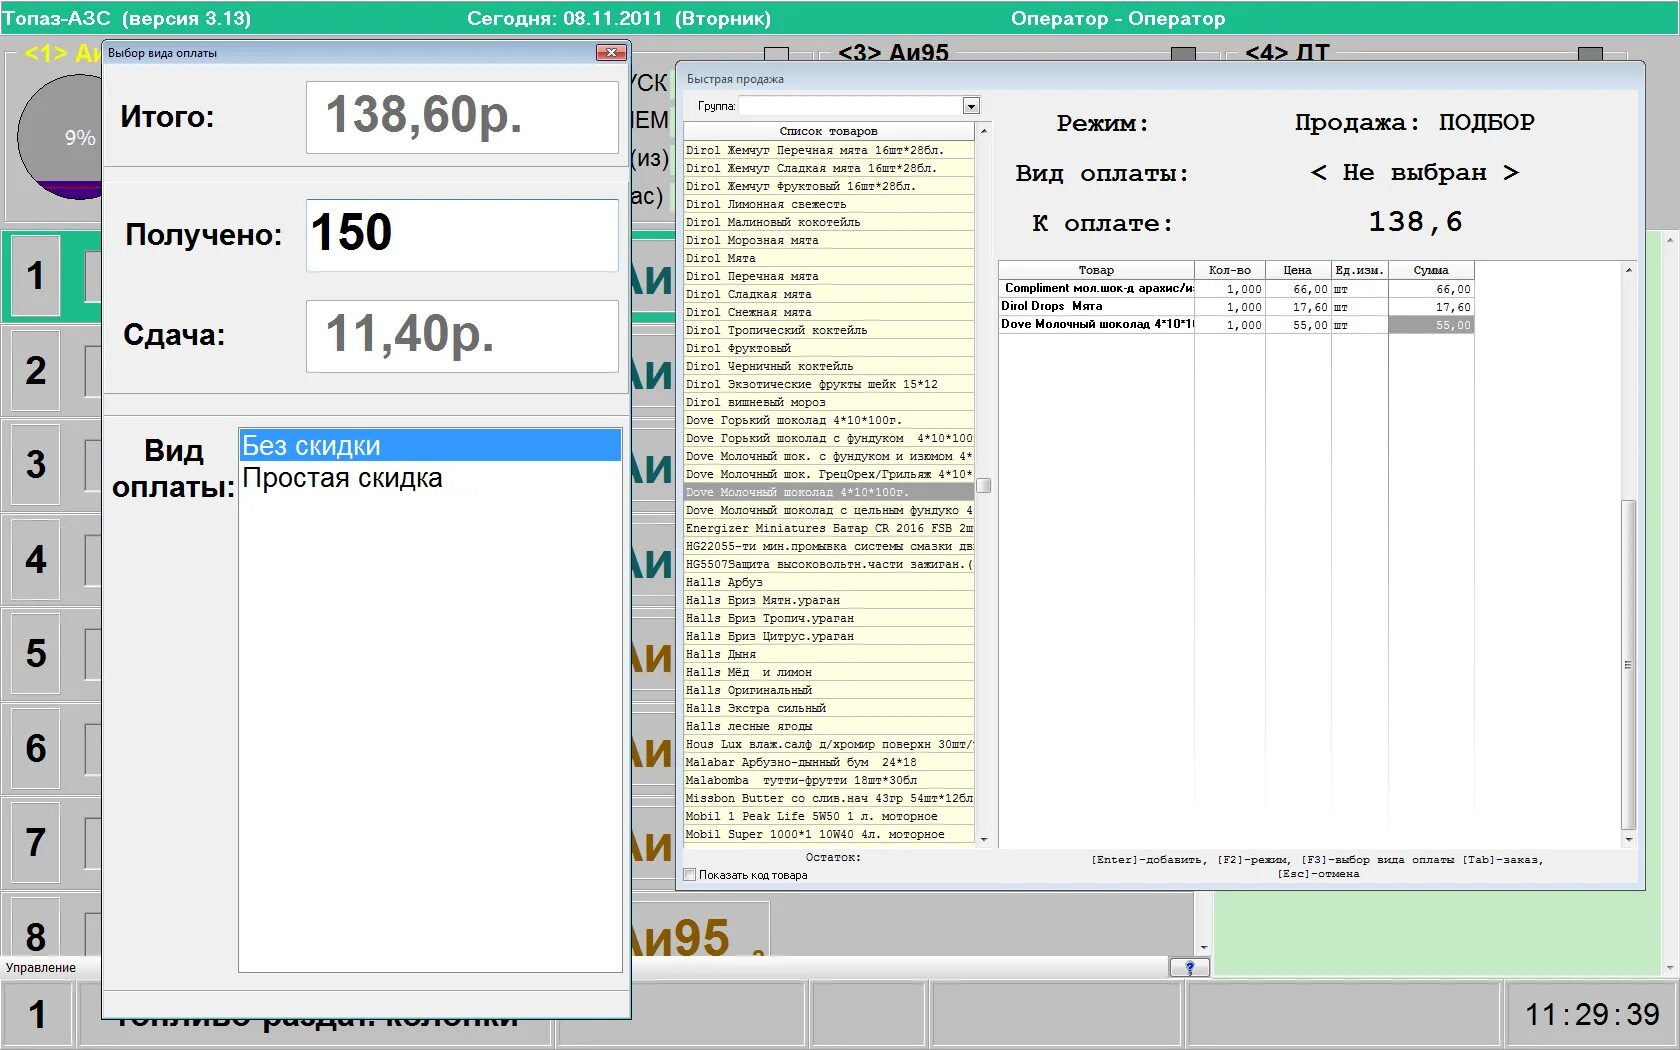This screenshot has height=1050, width=1680.
Task: Select Malabomba тутти-фрутти item
Action: [x=829, y=780]
